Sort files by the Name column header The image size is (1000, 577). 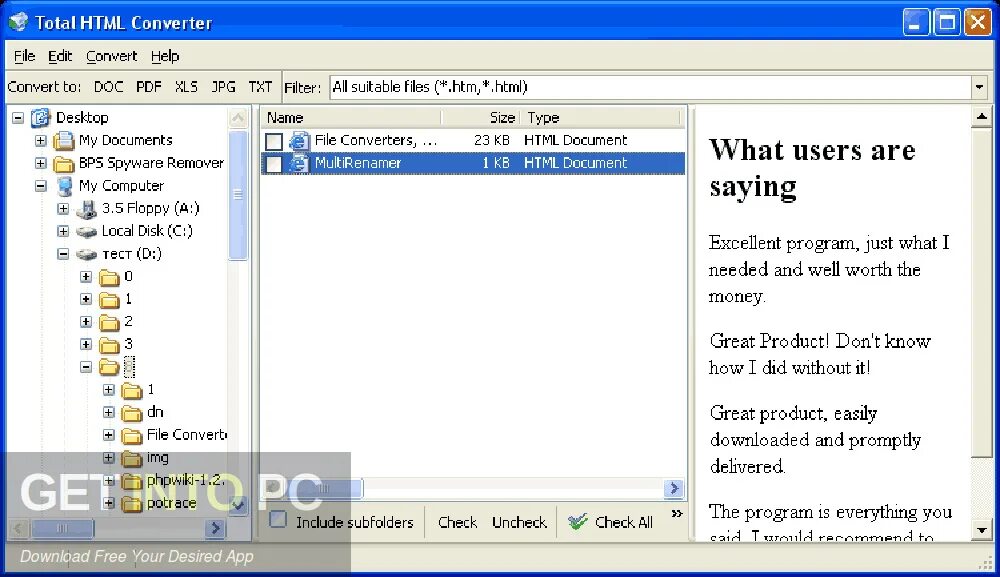[351, 117]
